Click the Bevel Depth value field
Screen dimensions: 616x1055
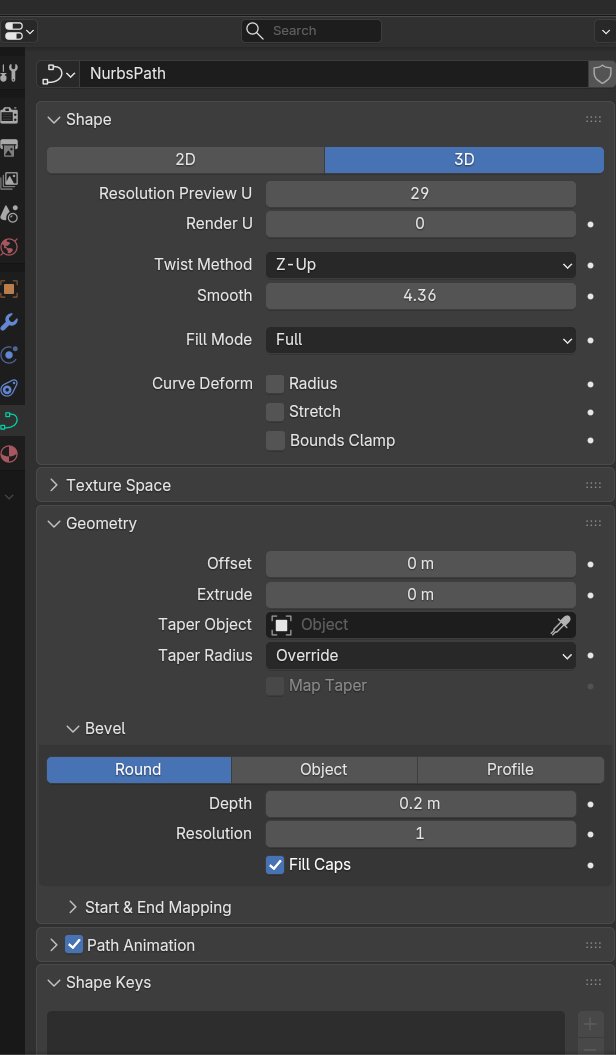coord(420,804)
